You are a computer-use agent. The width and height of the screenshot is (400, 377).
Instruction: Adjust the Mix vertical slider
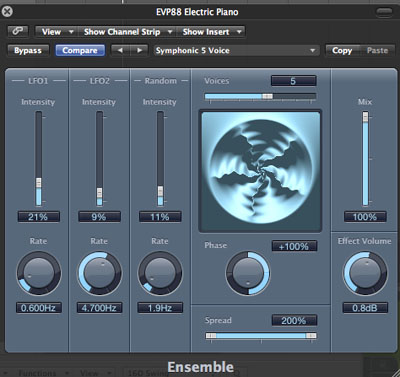(x=366, y=159)
